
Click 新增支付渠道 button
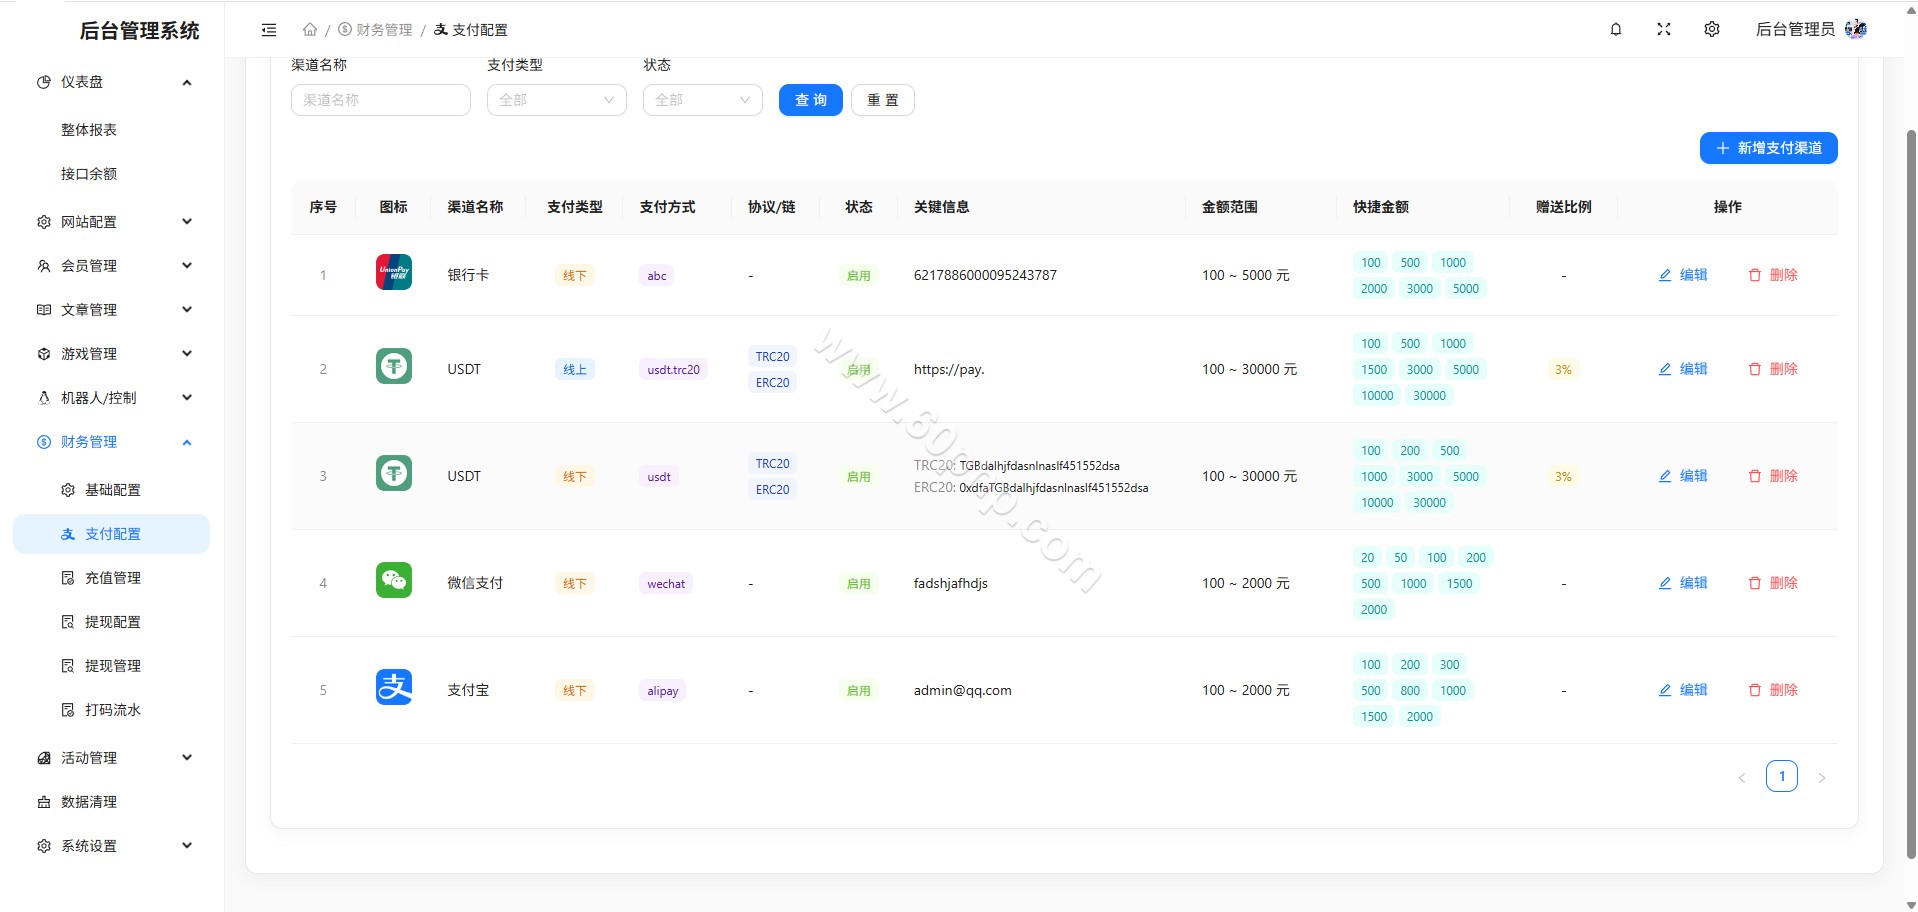(x=1769, y=148)
